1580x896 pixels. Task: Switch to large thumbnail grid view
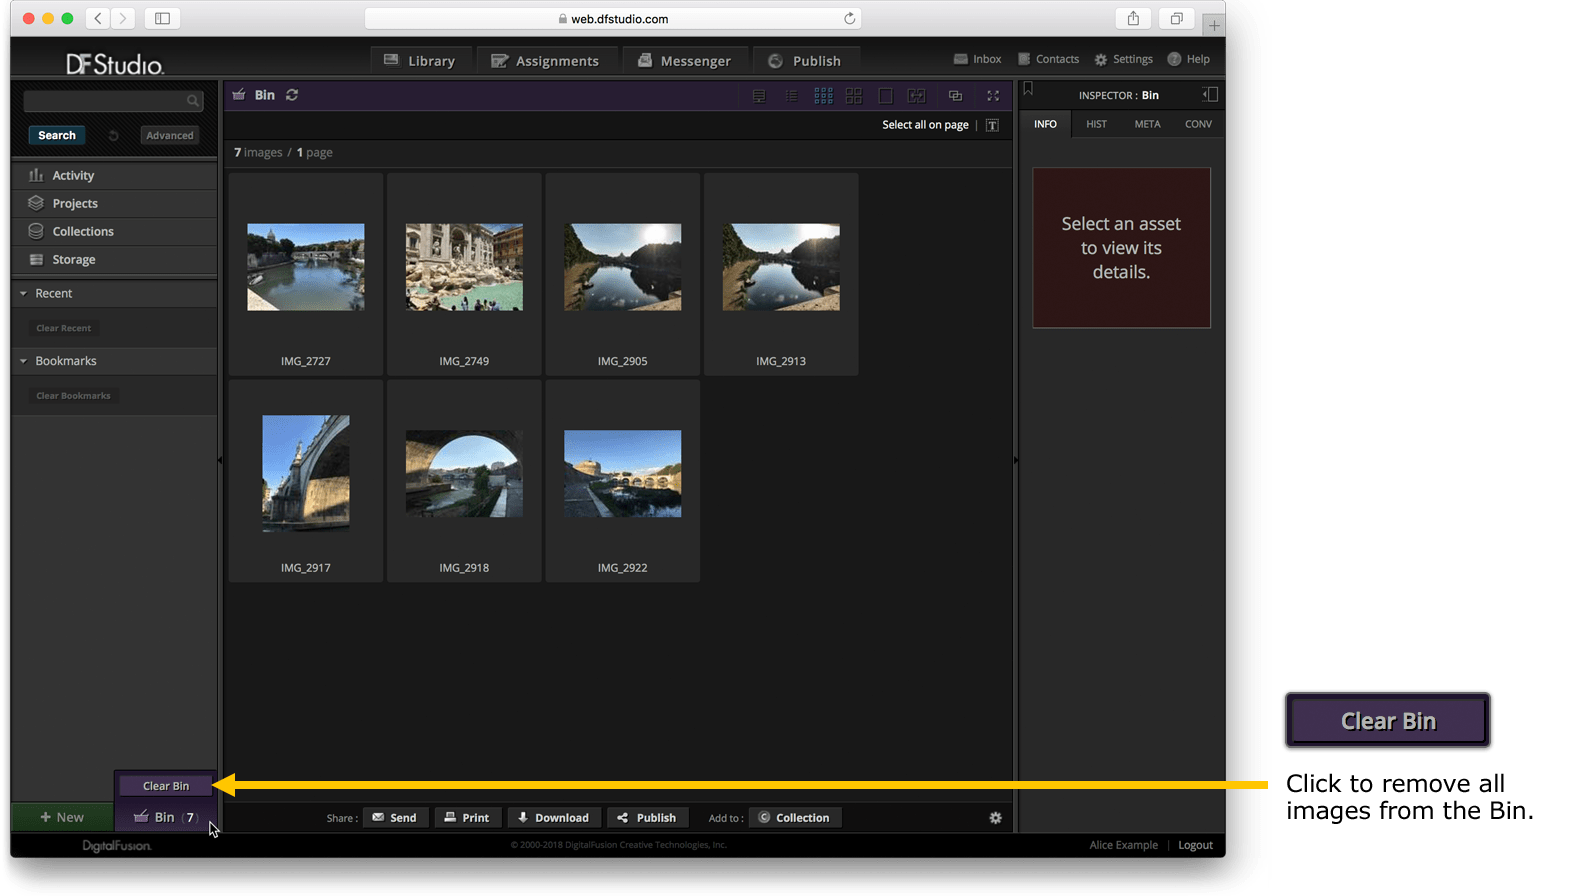[853, 96]
